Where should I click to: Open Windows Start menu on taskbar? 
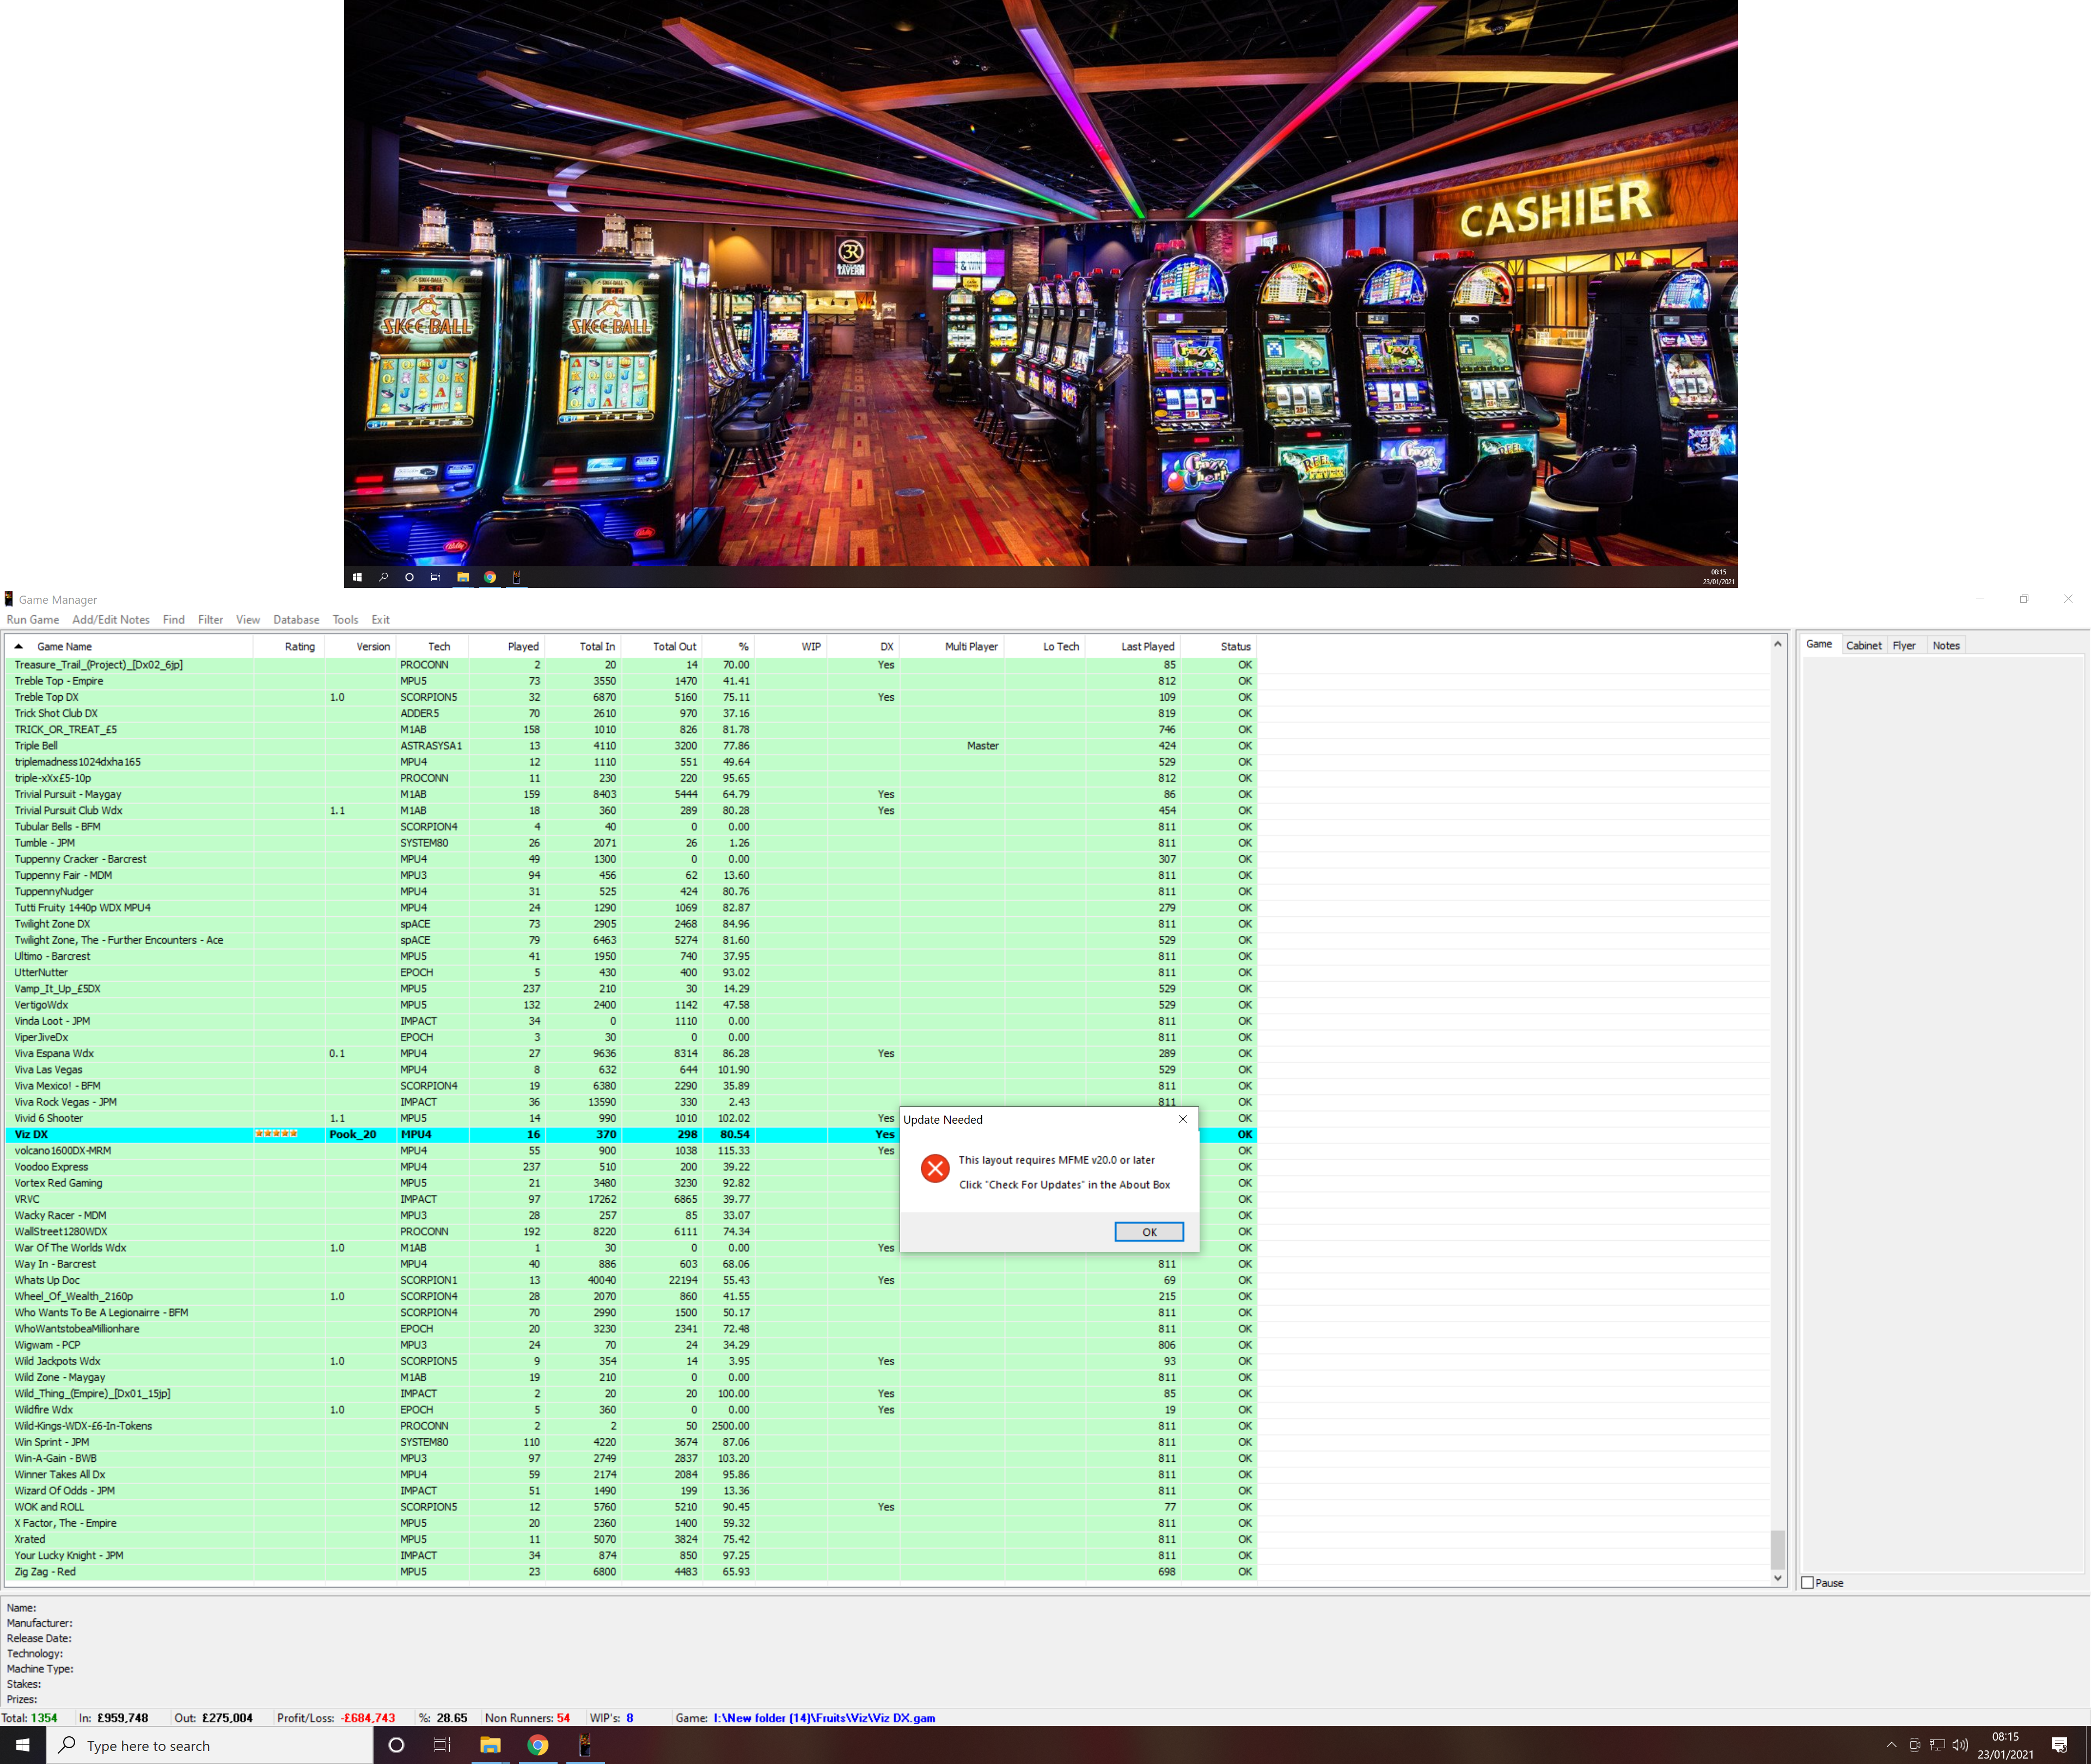click(x=23, y=1745)
